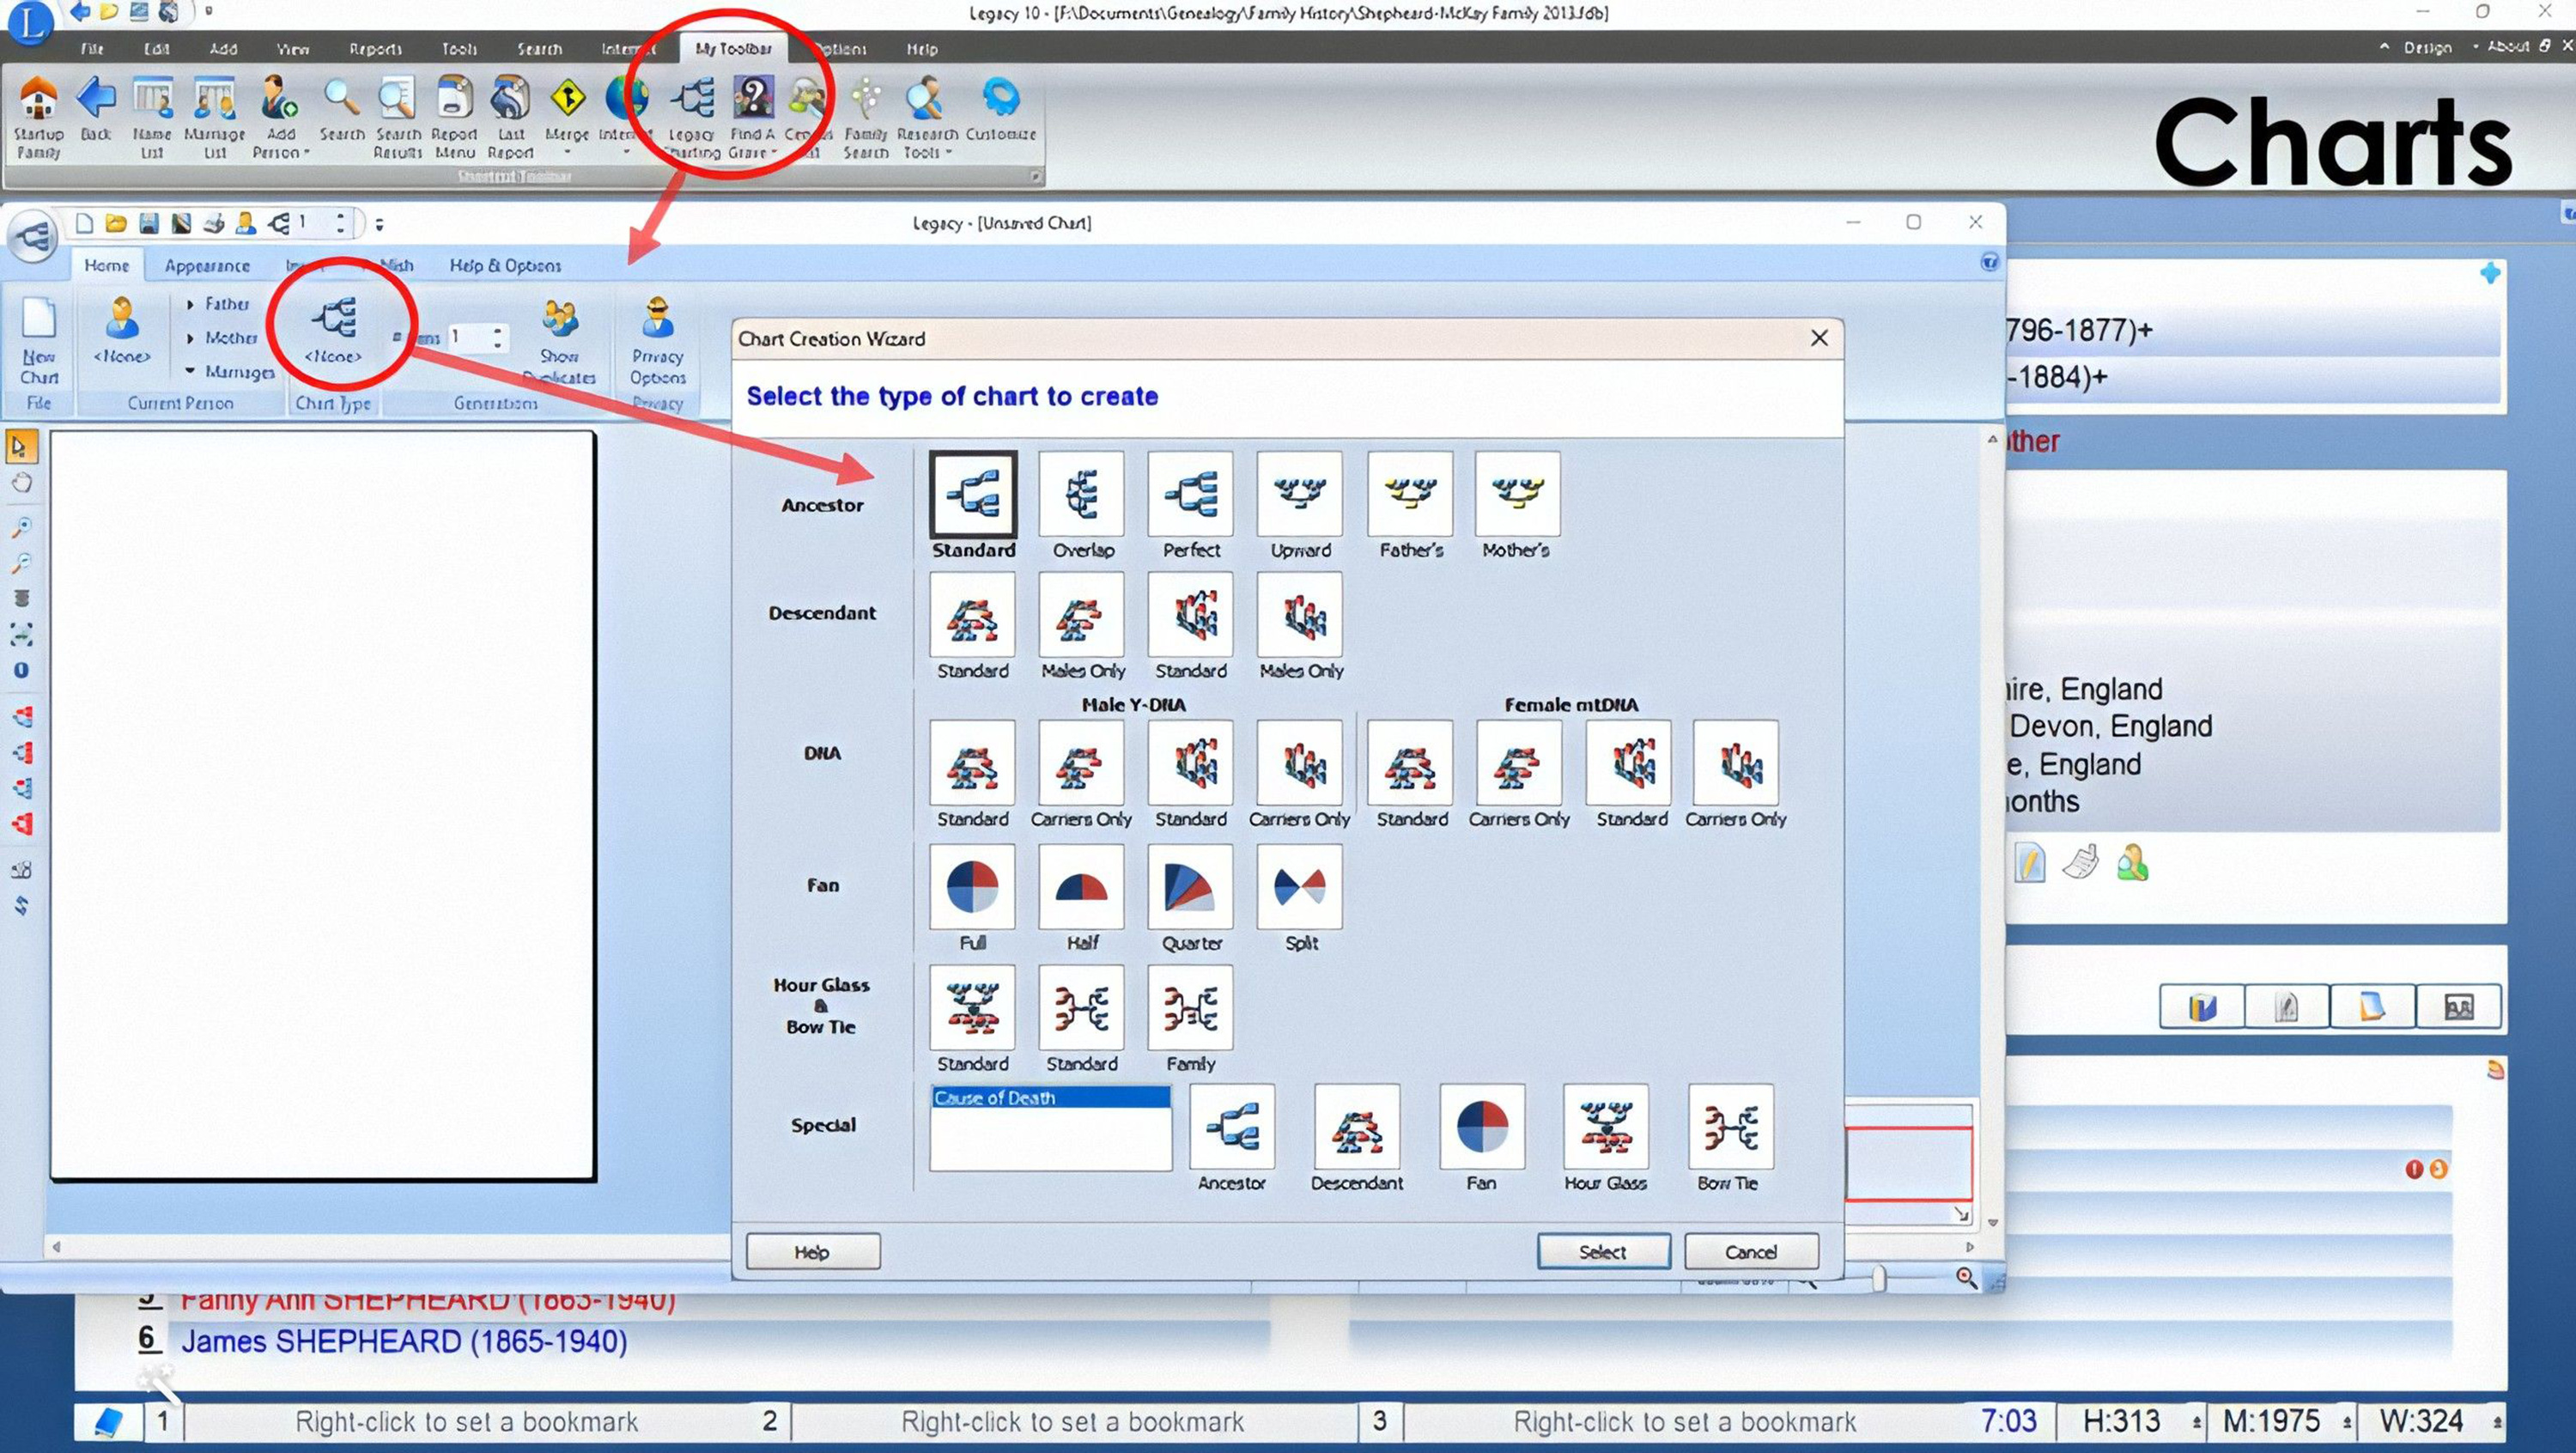Switch to the Appearance tab
The image size is (2576, 1453).
(207, 265)
